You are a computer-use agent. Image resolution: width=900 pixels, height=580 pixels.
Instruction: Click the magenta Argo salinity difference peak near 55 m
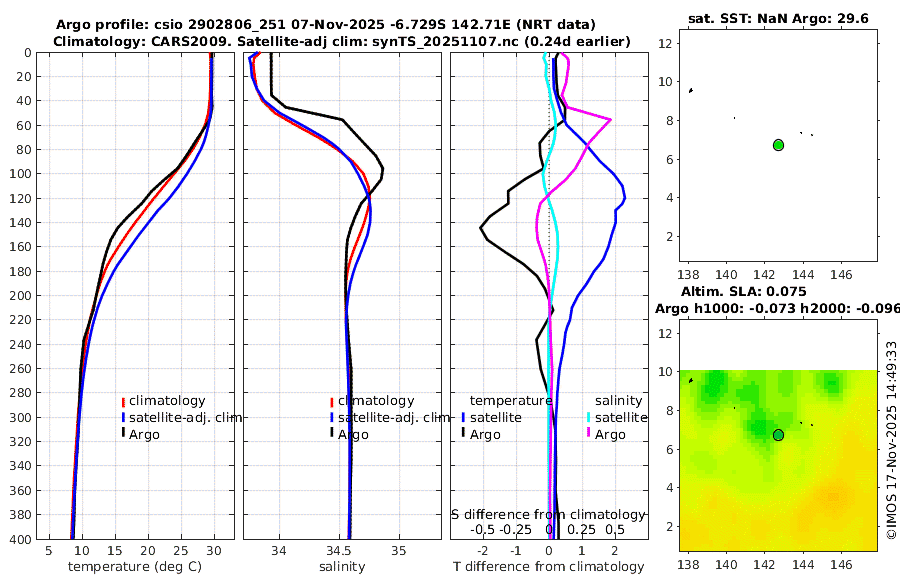click(x=610, y=120)
